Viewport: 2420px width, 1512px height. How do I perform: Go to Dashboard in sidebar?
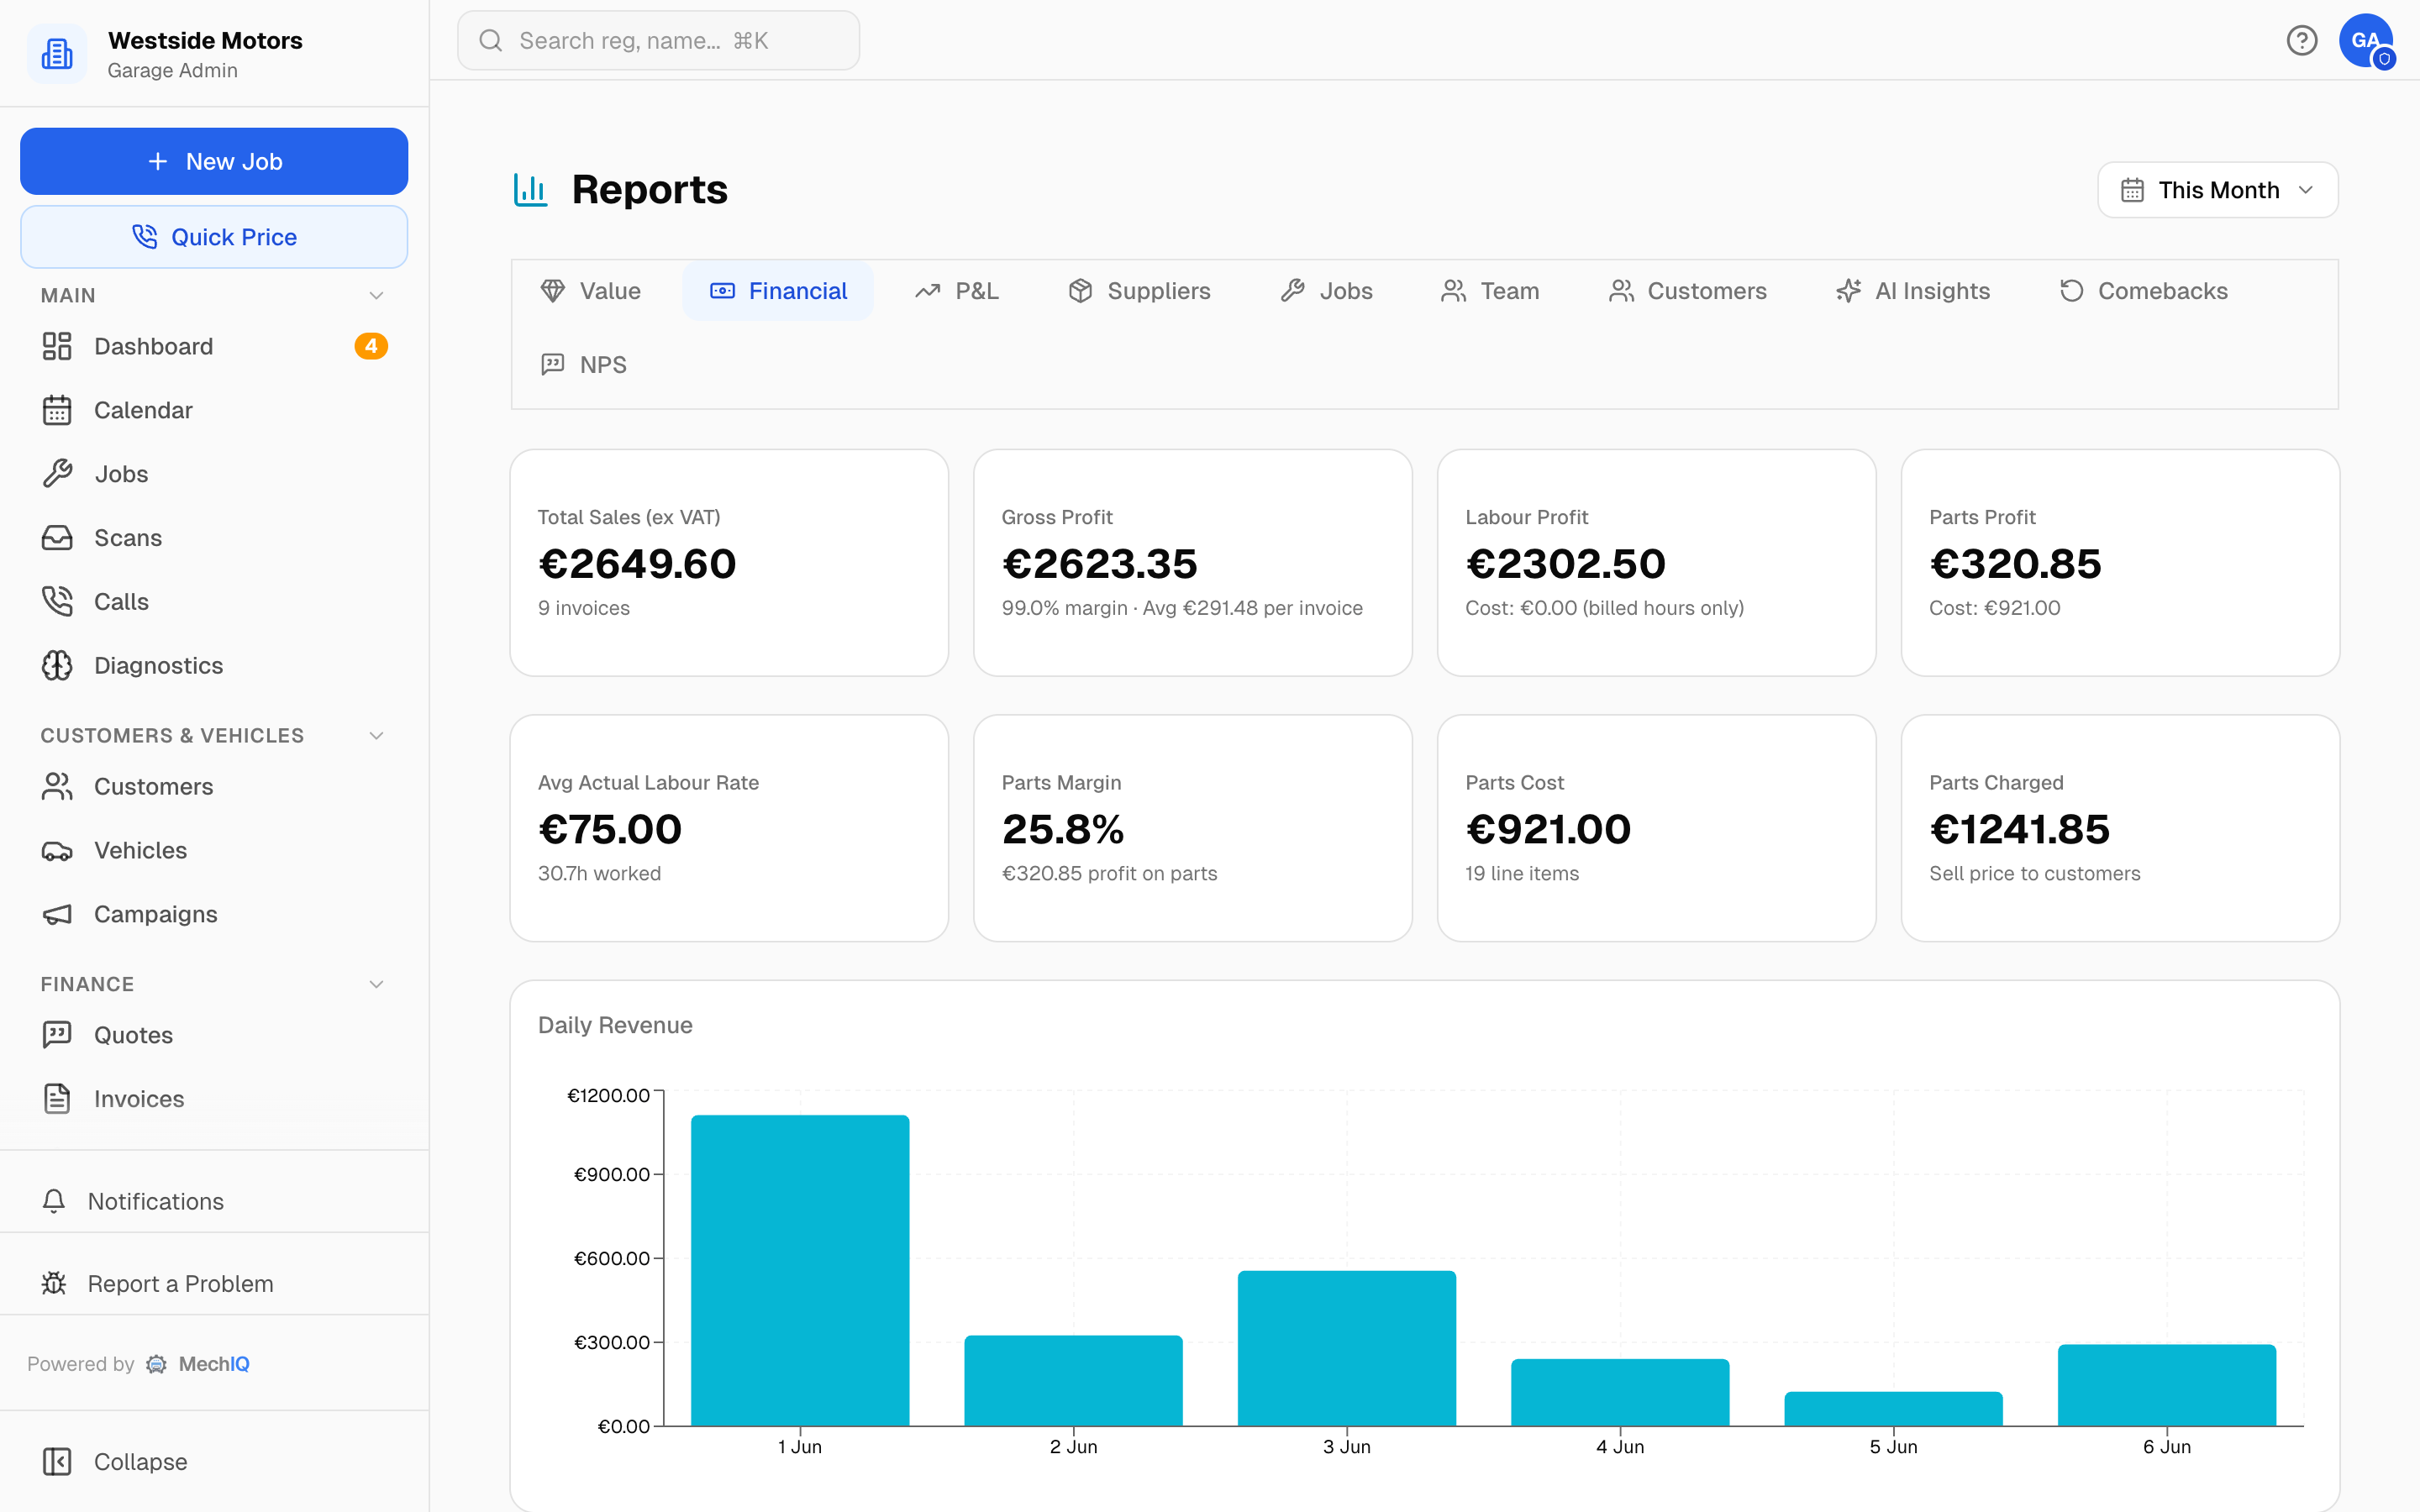pos(214,346)
